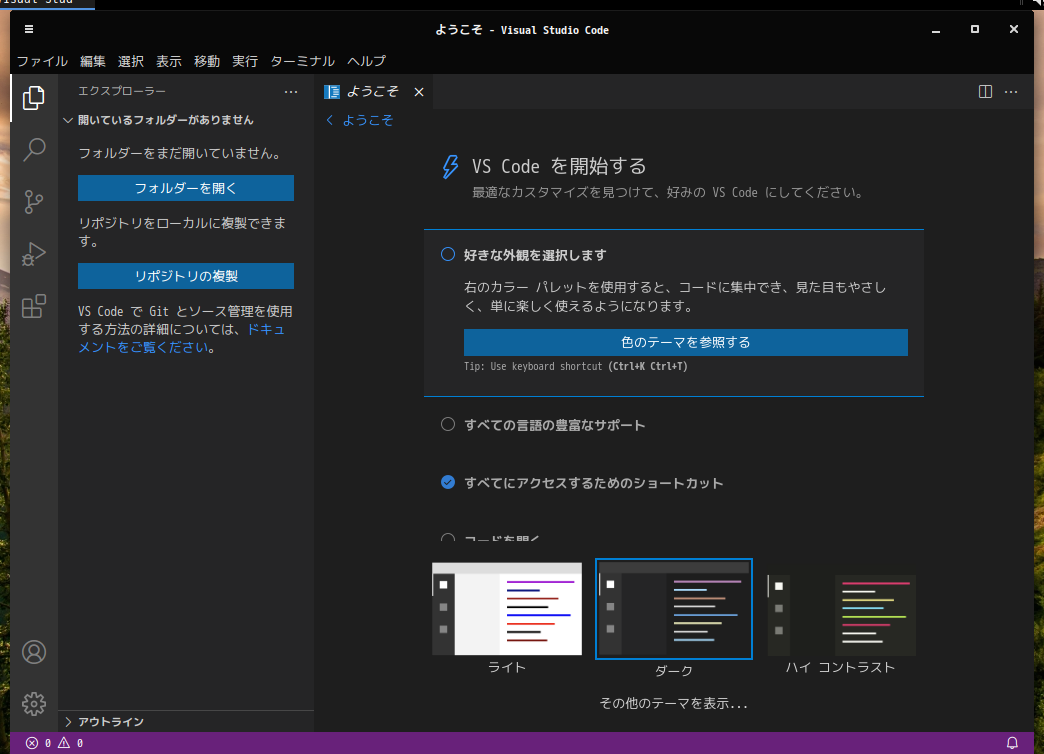Click the フォルダーを開く button

click(186, 188)
